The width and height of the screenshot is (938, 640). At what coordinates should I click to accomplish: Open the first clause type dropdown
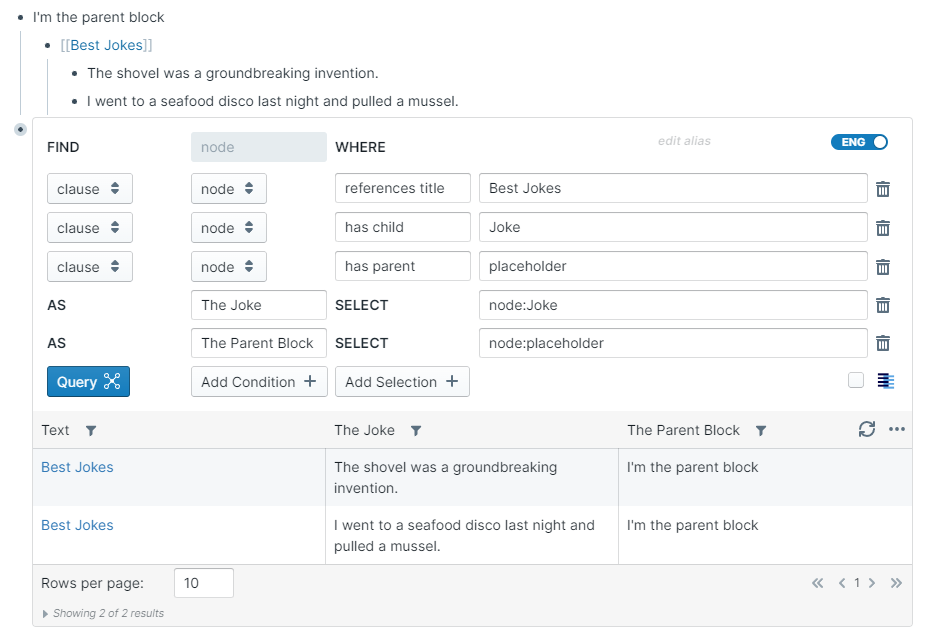(89, 189)
